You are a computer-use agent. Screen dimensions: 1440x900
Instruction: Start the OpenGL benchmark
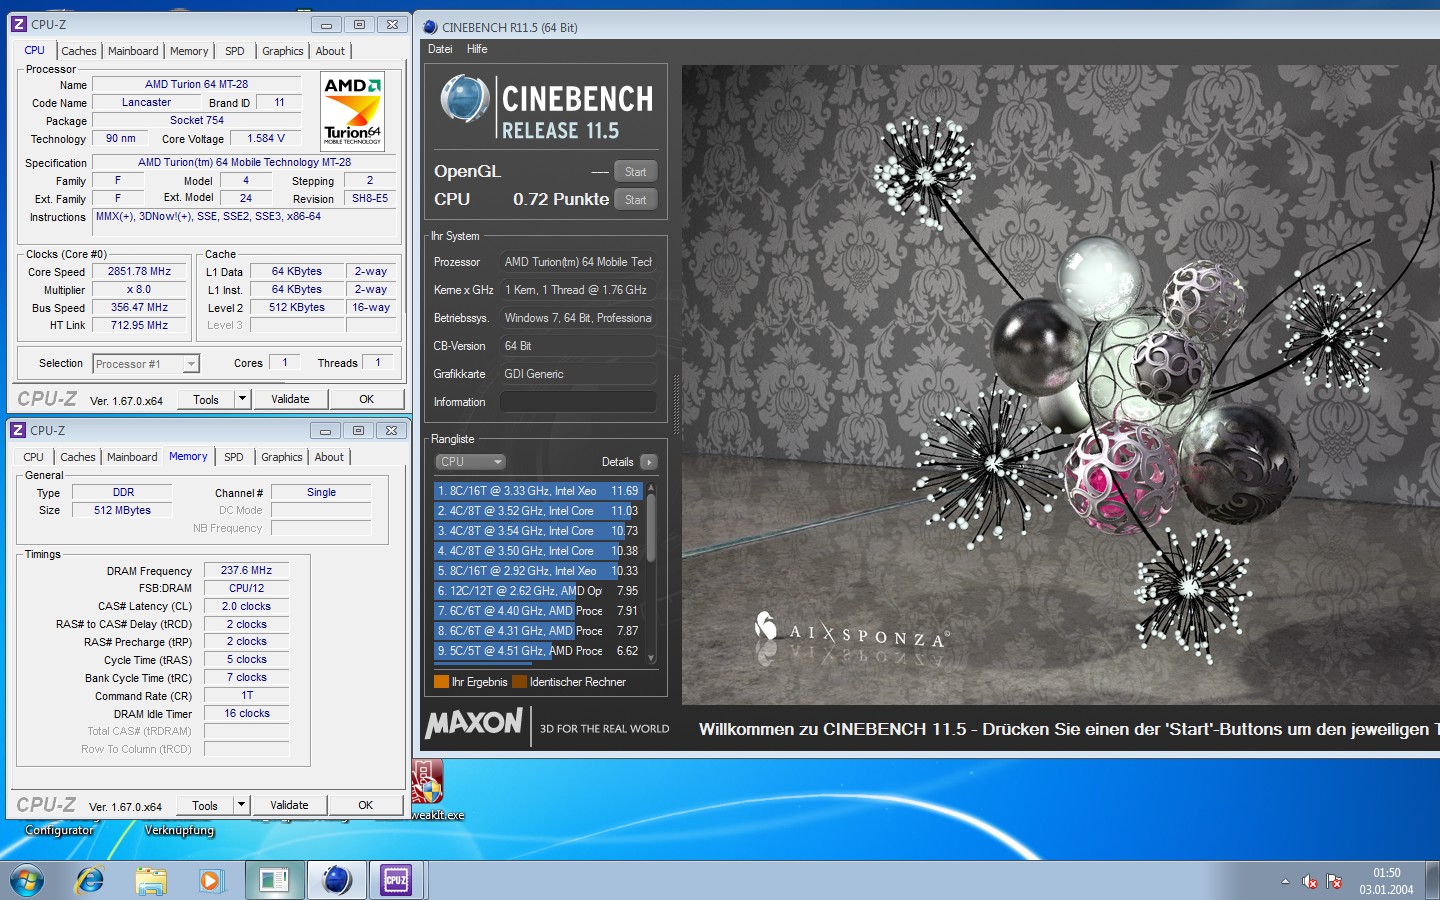click(x=635, y=172)
